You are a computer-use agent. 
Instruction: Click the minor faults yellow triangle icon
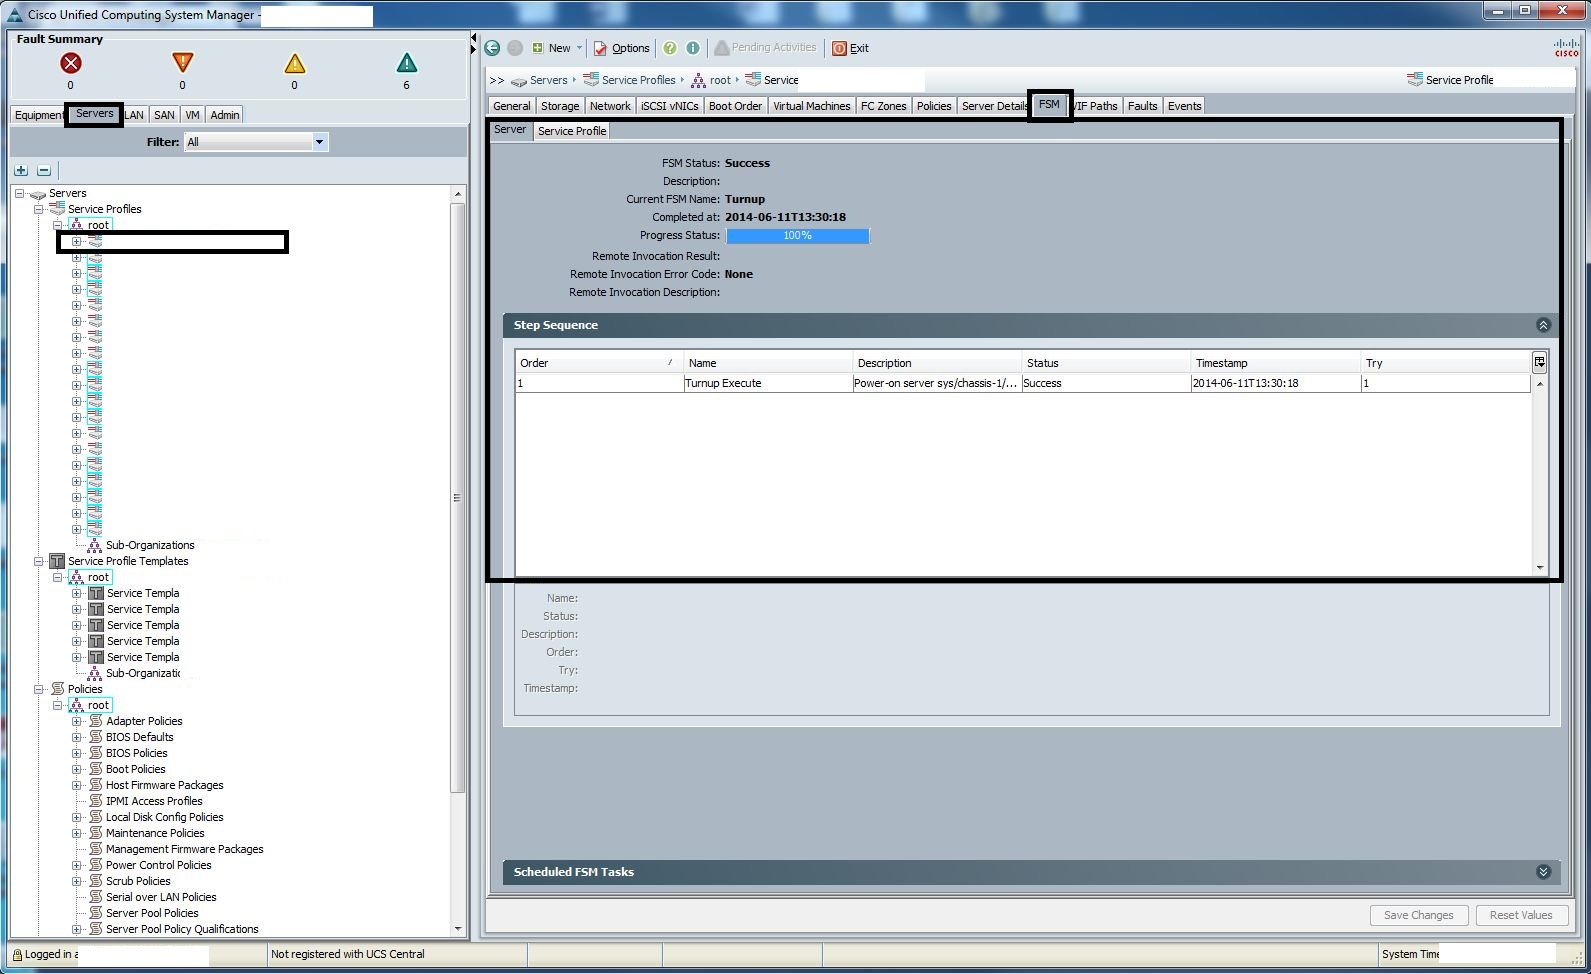click(294, 64)
